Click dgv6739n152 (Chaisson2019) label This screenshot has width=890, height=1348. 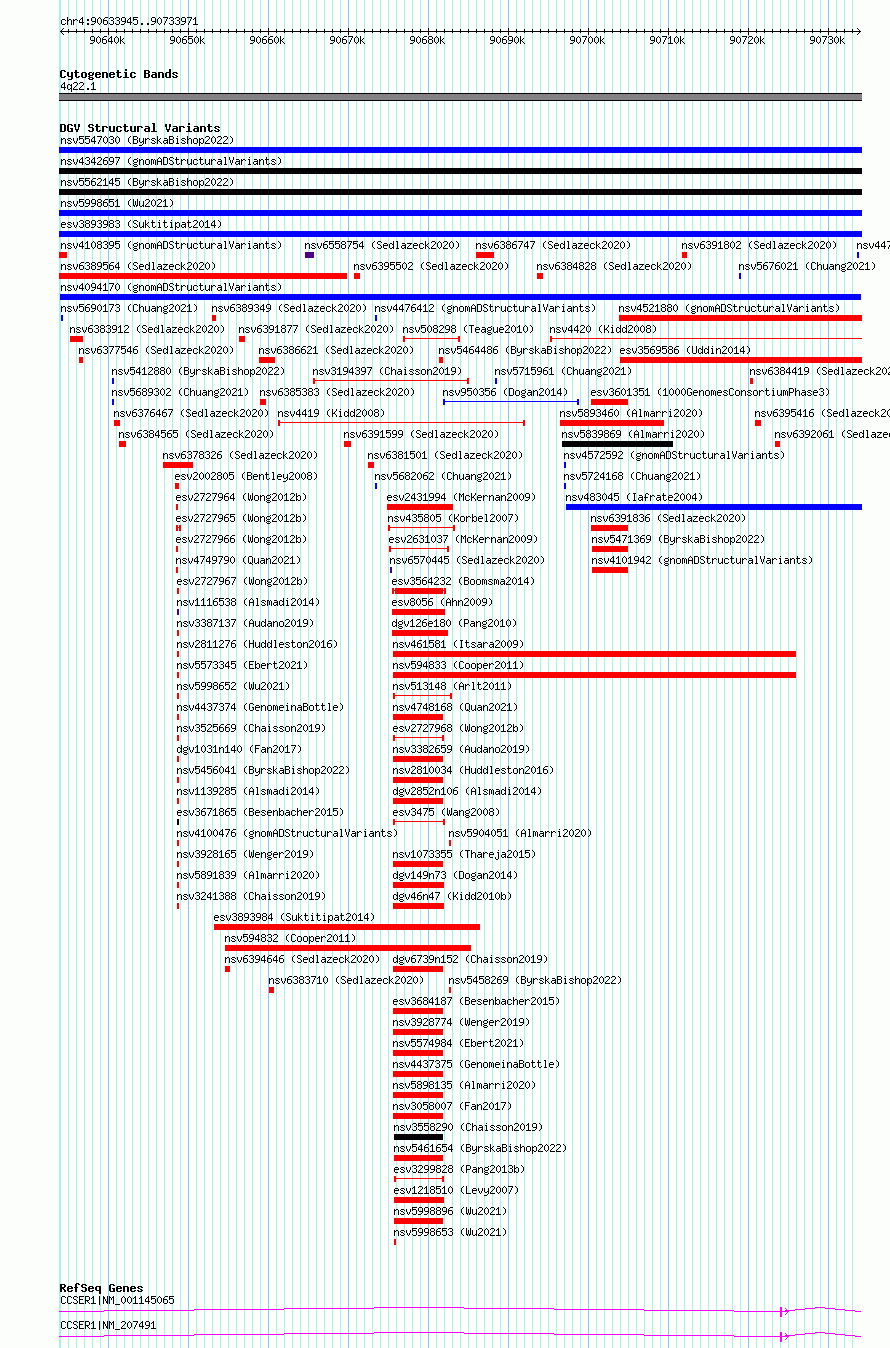pyautogui.click(x=470, y=959)
